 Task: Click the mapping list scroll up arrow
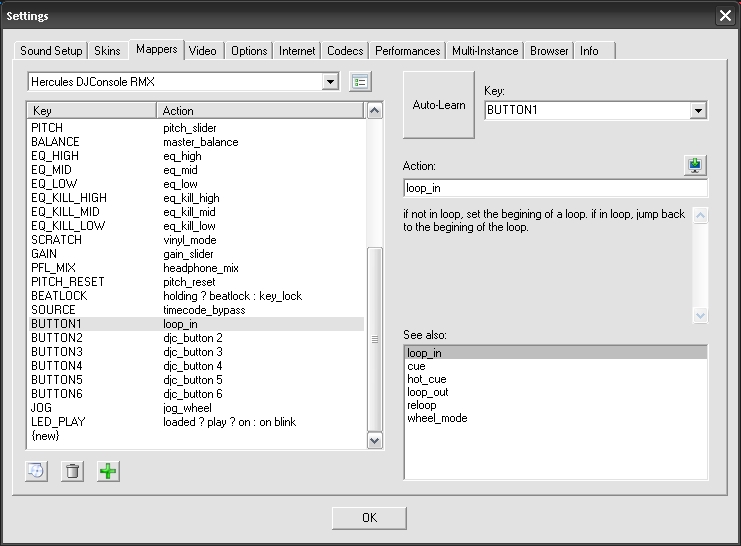[375, 111]
